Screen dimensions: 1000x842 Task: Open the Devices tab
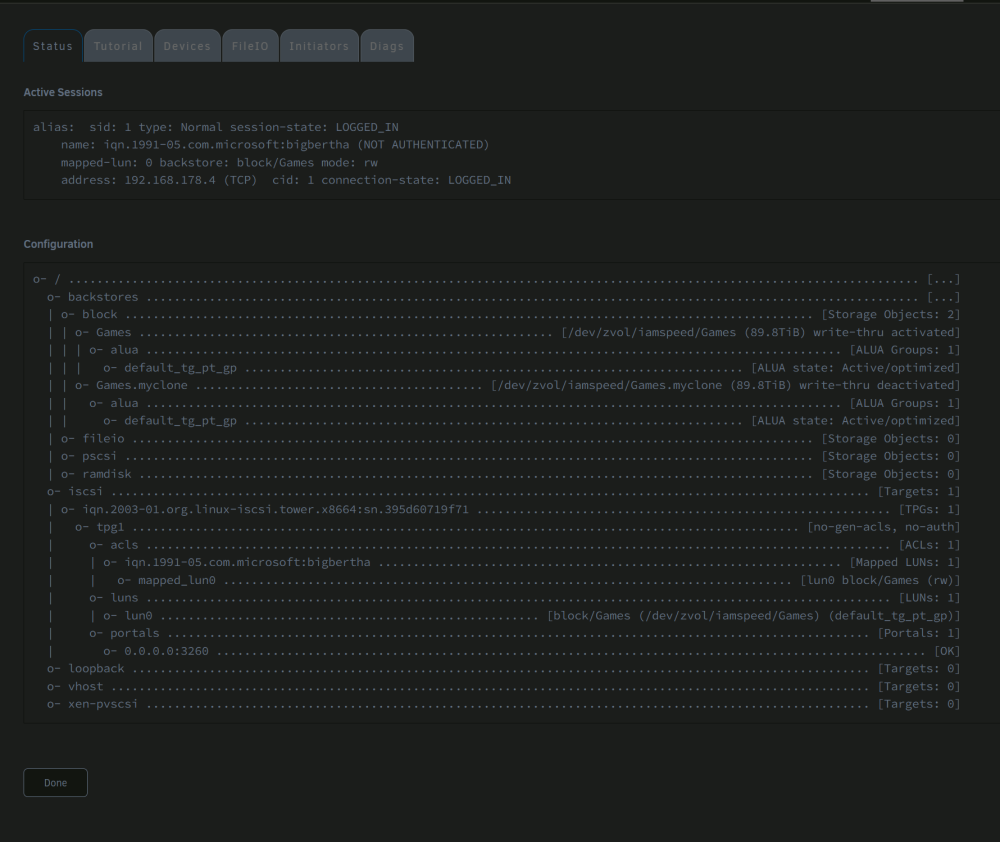point(187,46)
